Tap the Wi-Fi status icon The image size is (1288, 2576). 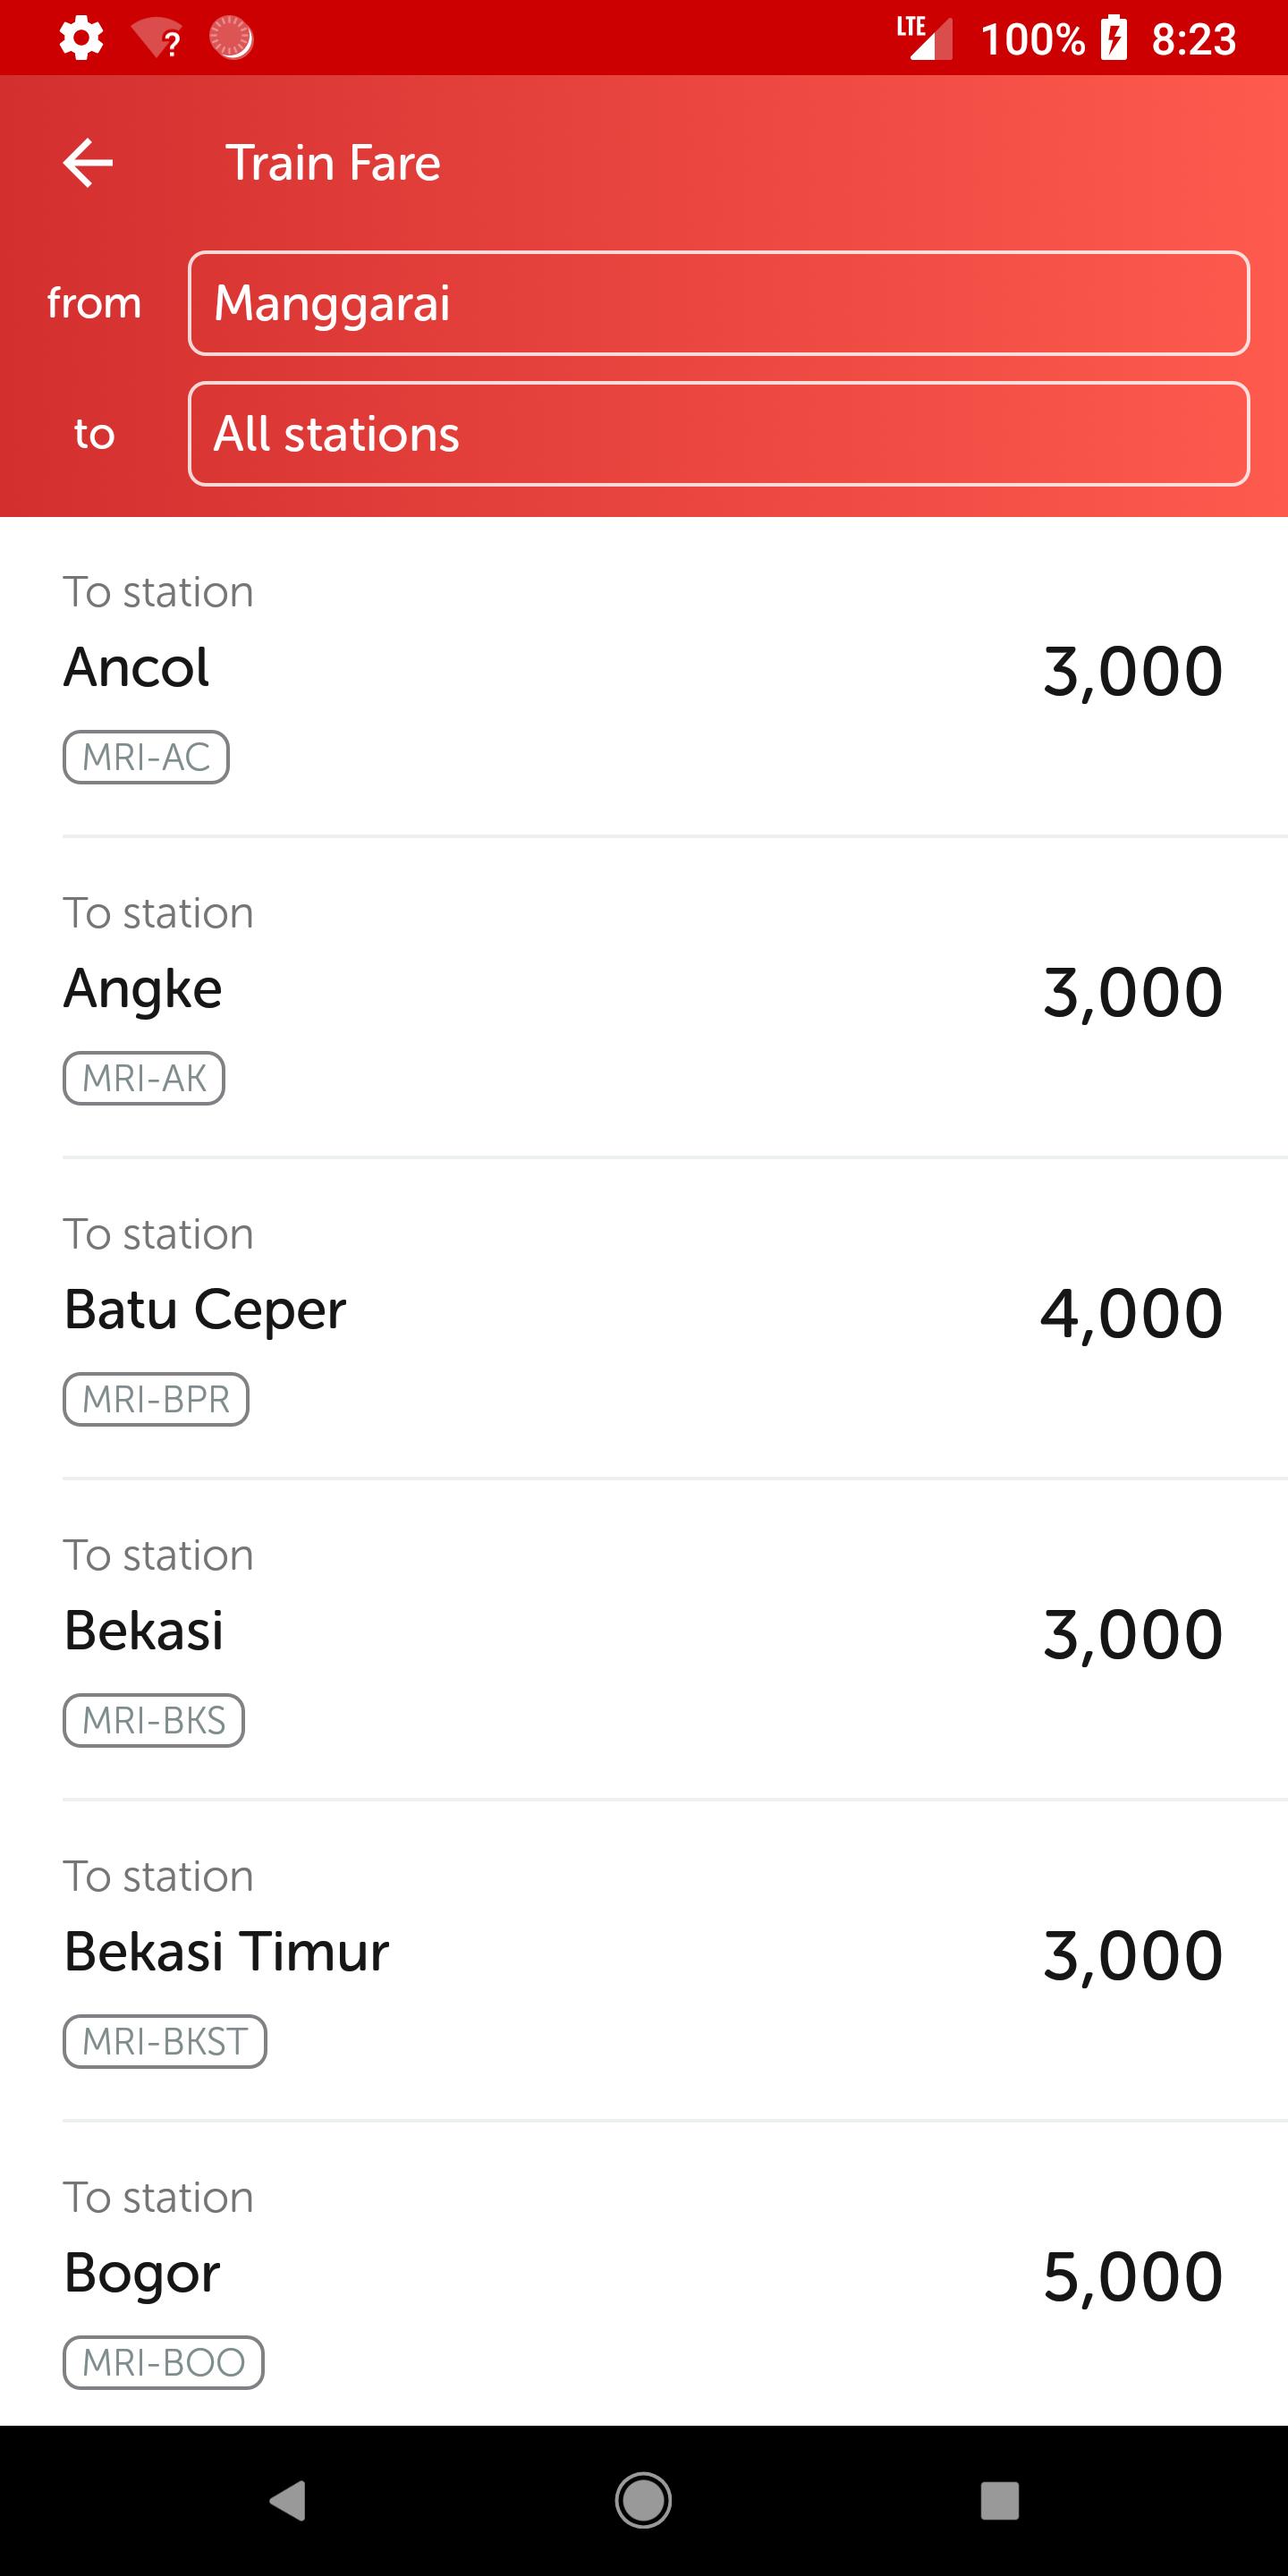[156, 39]
